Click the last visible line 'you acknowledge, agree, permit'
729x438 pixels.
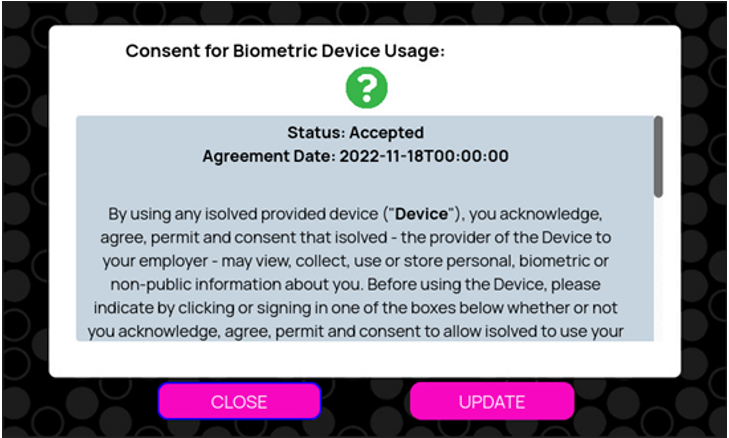tap(356, 331)
